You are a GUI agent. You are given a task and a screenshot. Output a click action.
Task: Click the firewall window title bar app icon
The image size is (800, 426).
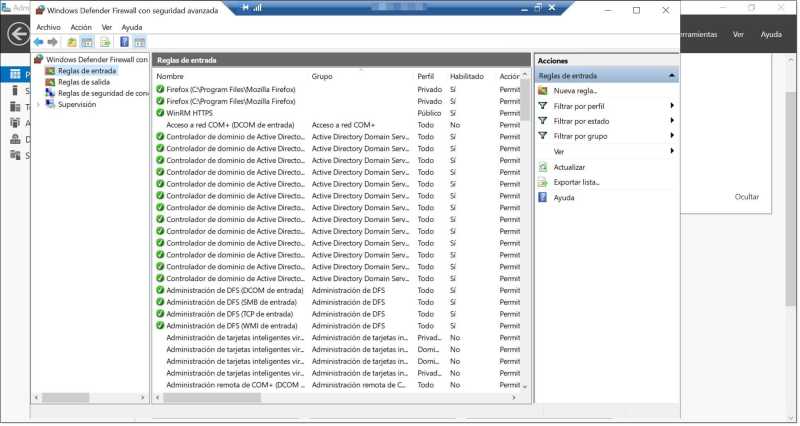pos(40,10)
